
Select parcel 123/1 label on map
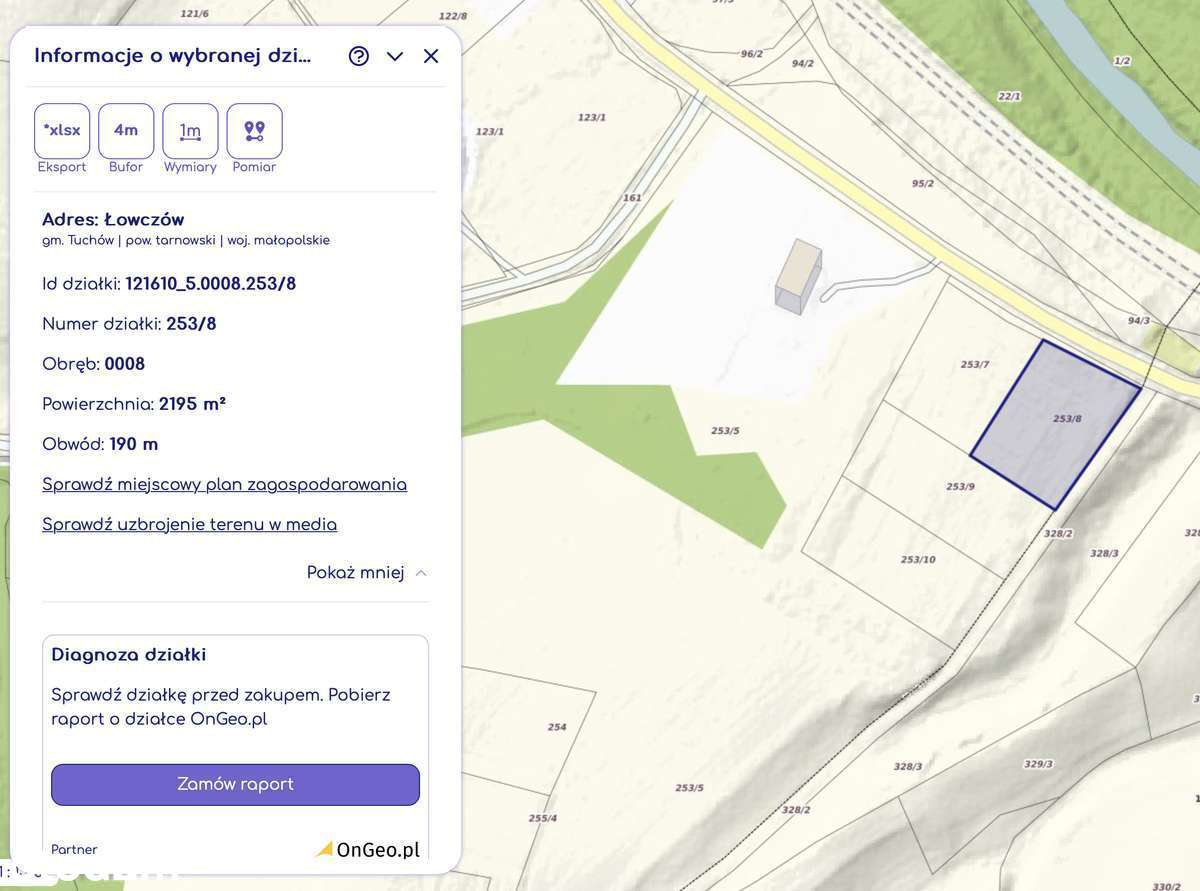coord(591,118)
